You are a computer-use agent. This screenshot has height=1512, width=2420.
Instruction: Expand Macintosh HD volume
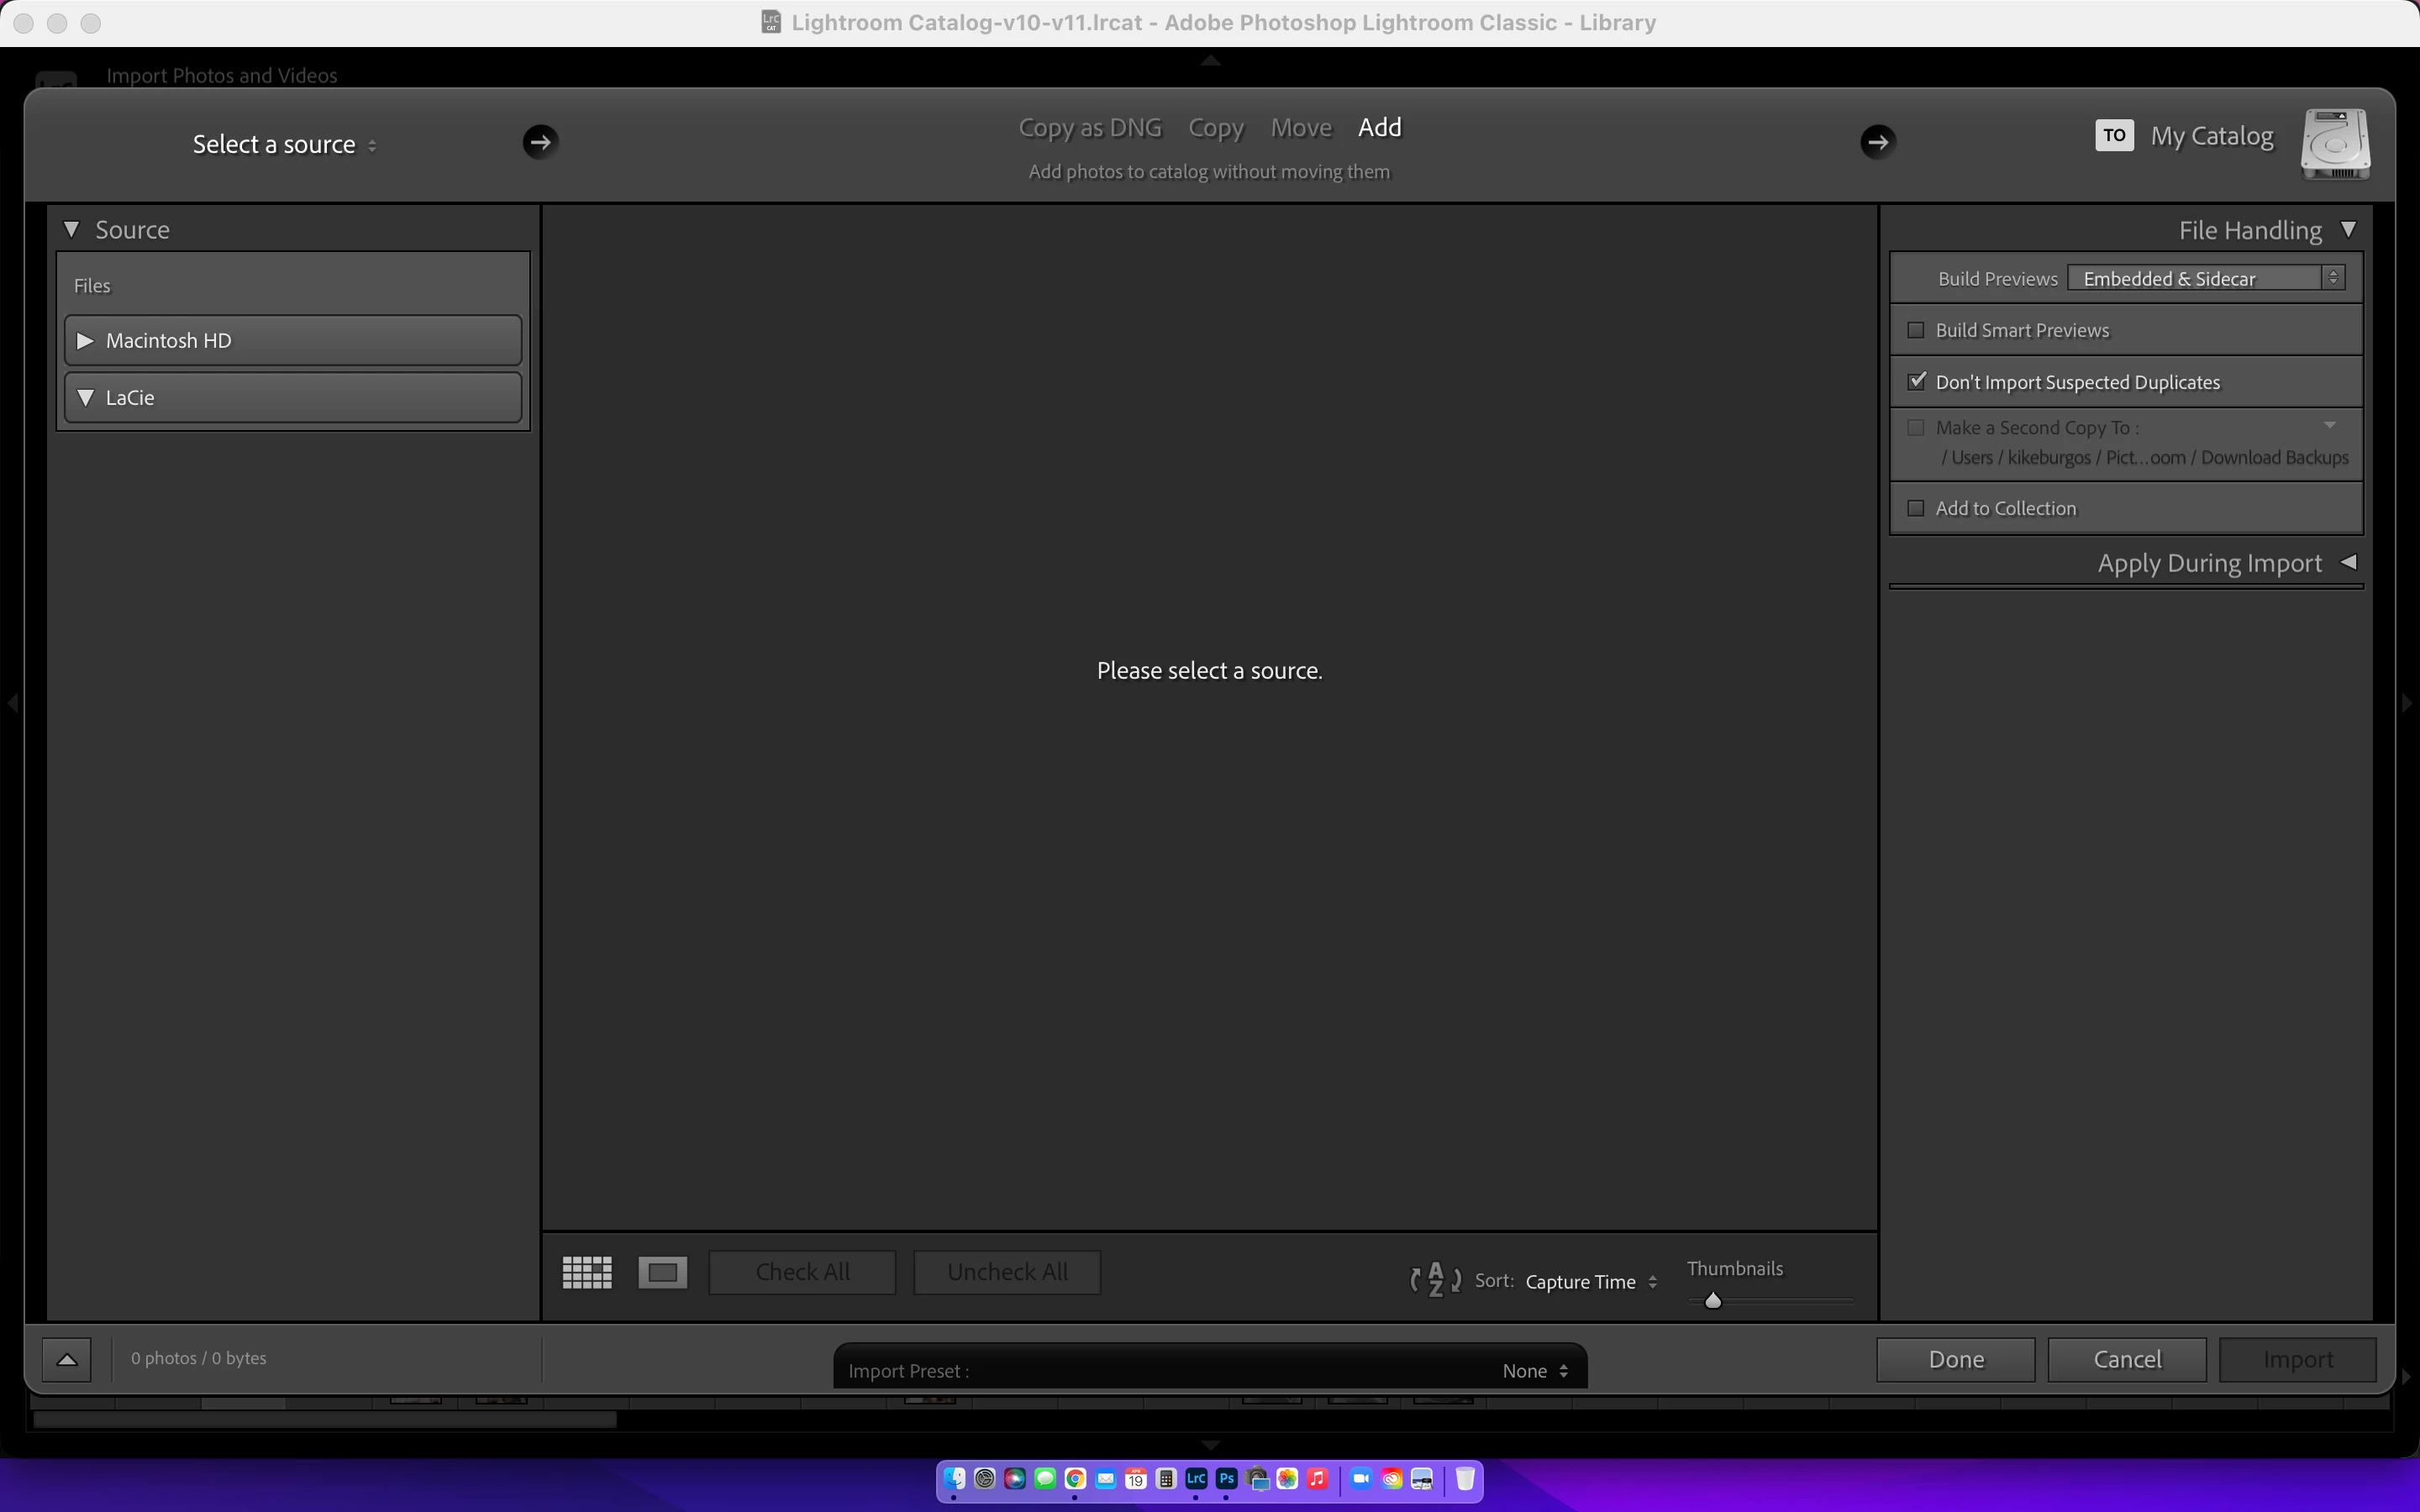(x=86, y=341)
